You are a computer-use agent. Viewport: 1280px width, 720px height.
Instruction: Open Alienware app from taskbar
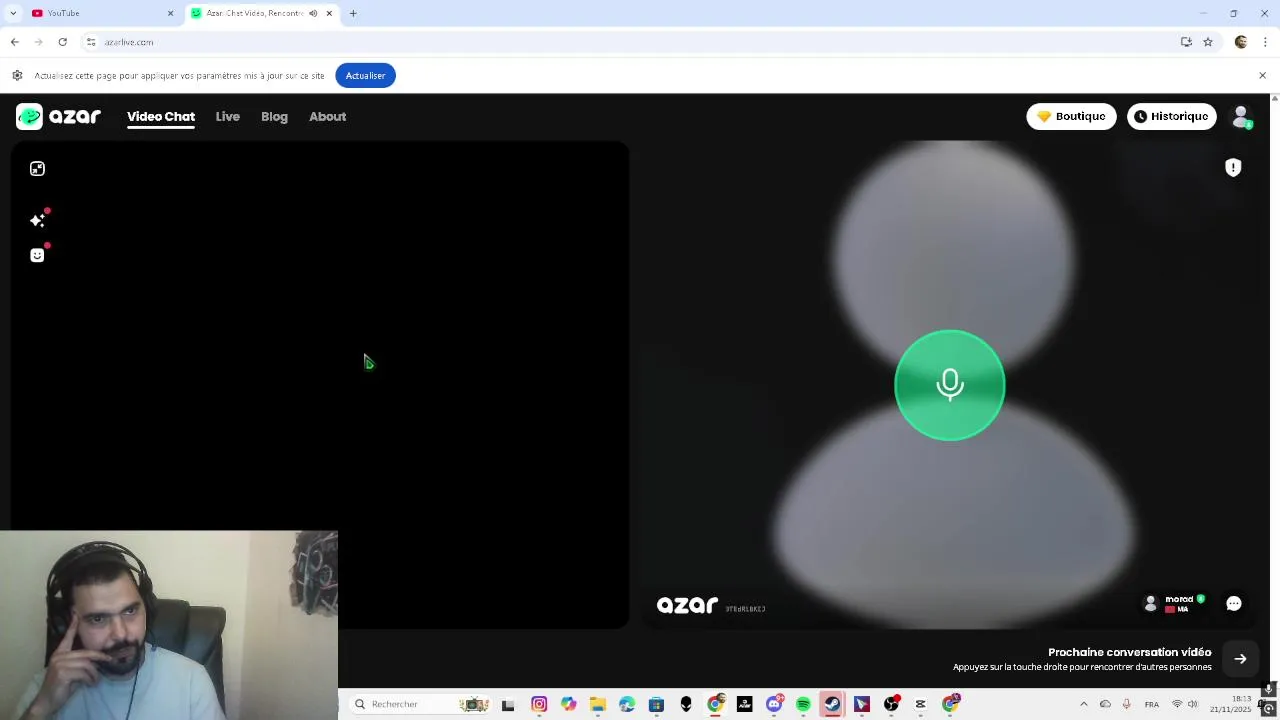pos(685,704)
